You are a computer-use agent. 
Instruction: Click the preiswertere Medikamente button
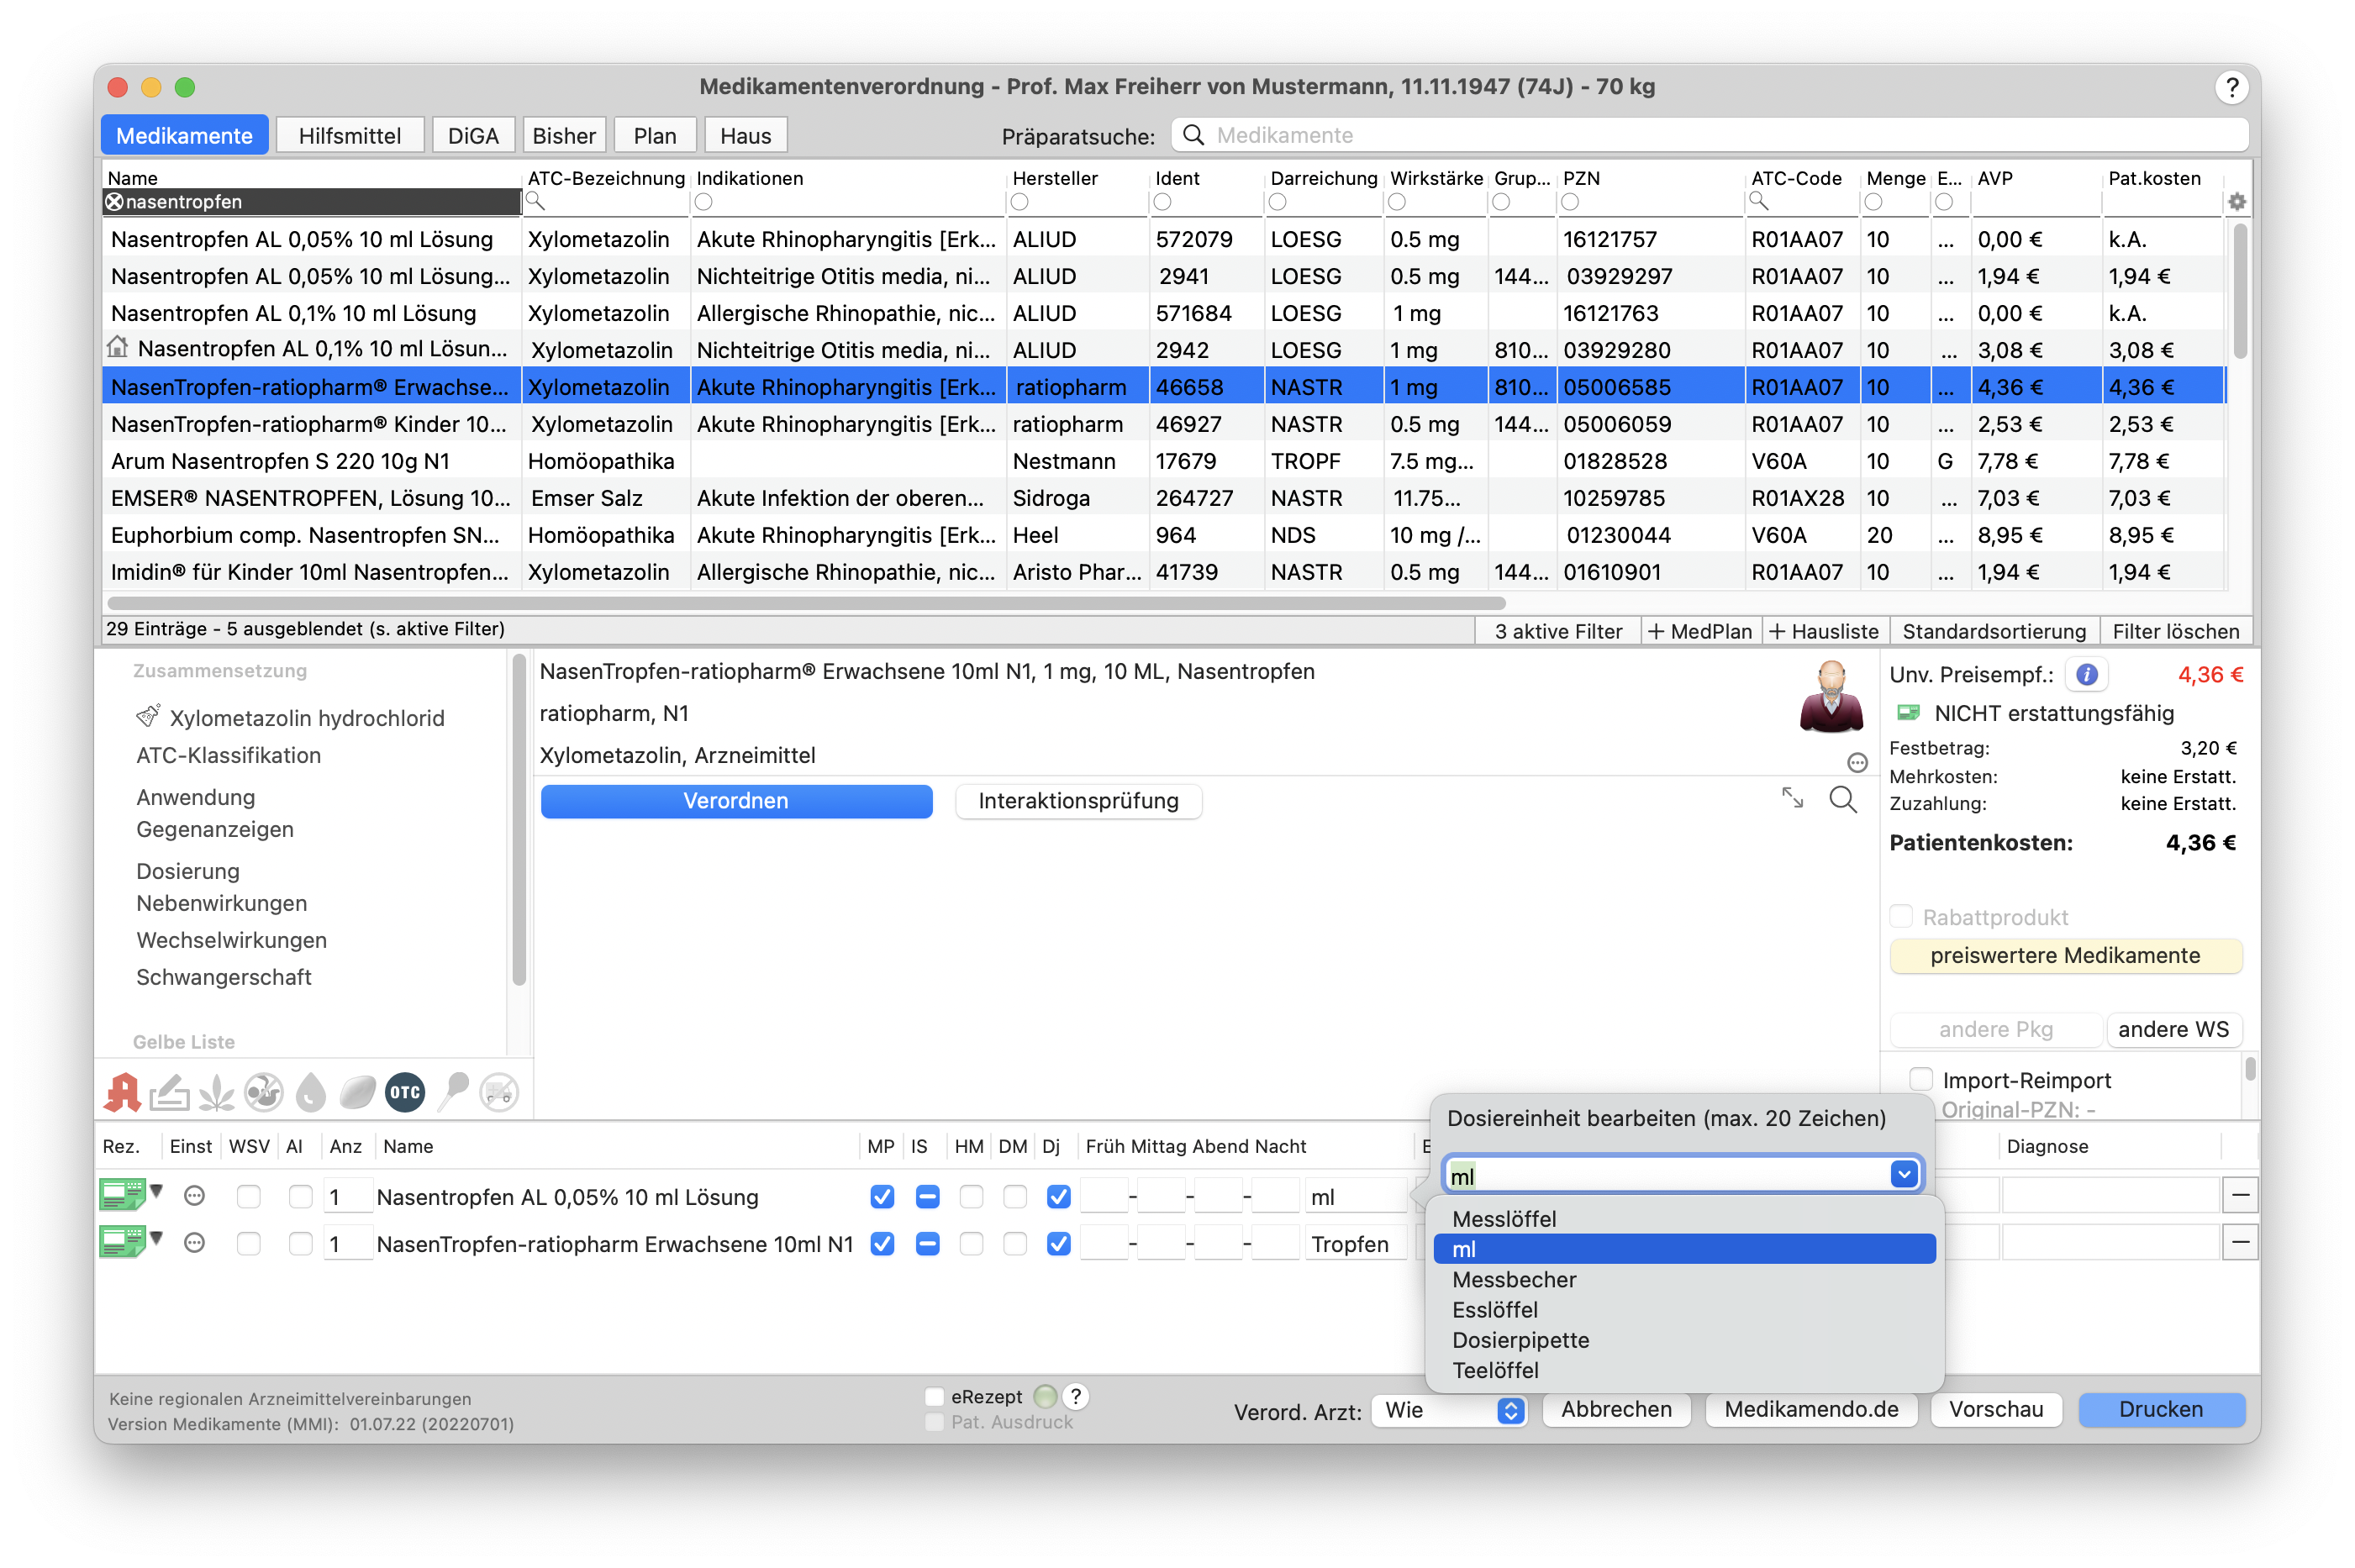point(2065,955)
